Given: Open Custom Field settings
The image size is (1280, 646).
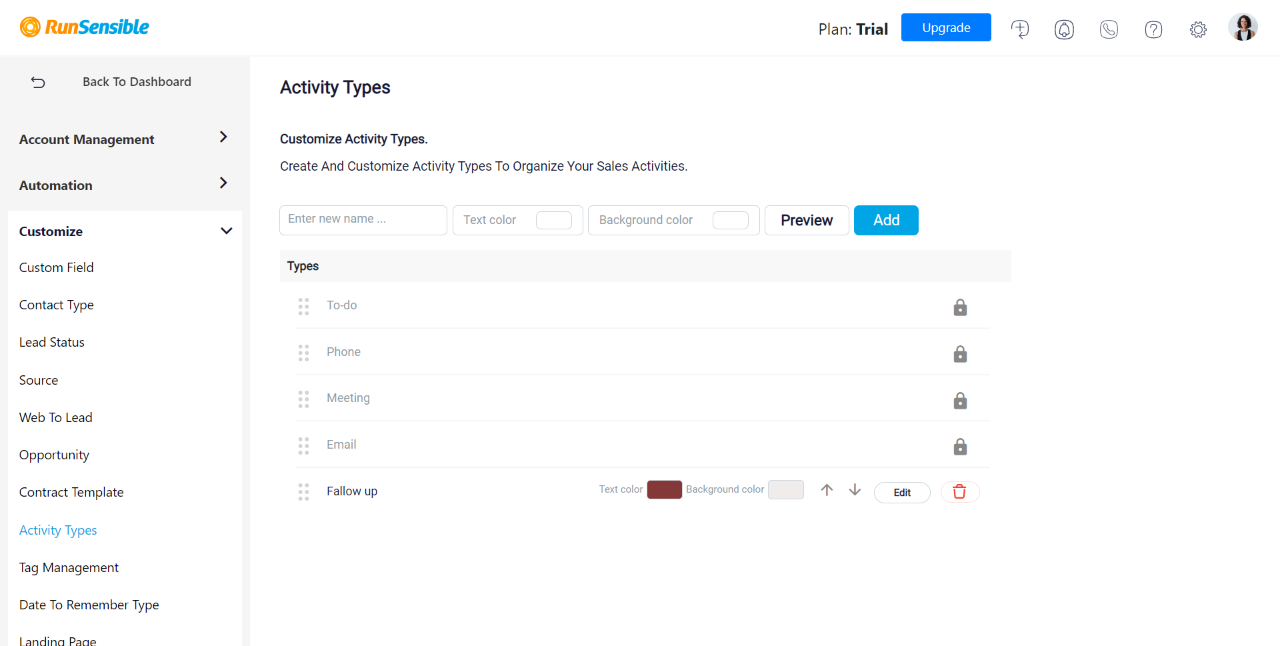Looking at the screenshot, I should [57, 267].
